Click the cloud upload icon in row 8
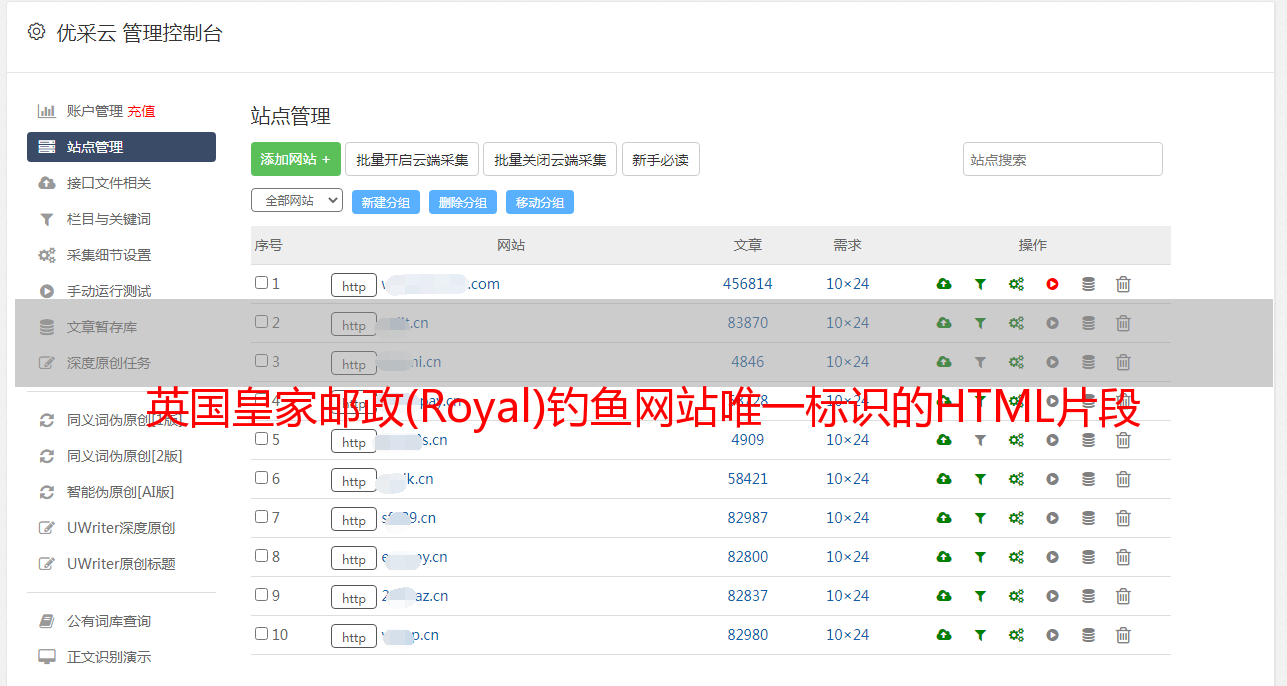The image size is (1287, 686). tap(944, 557)
